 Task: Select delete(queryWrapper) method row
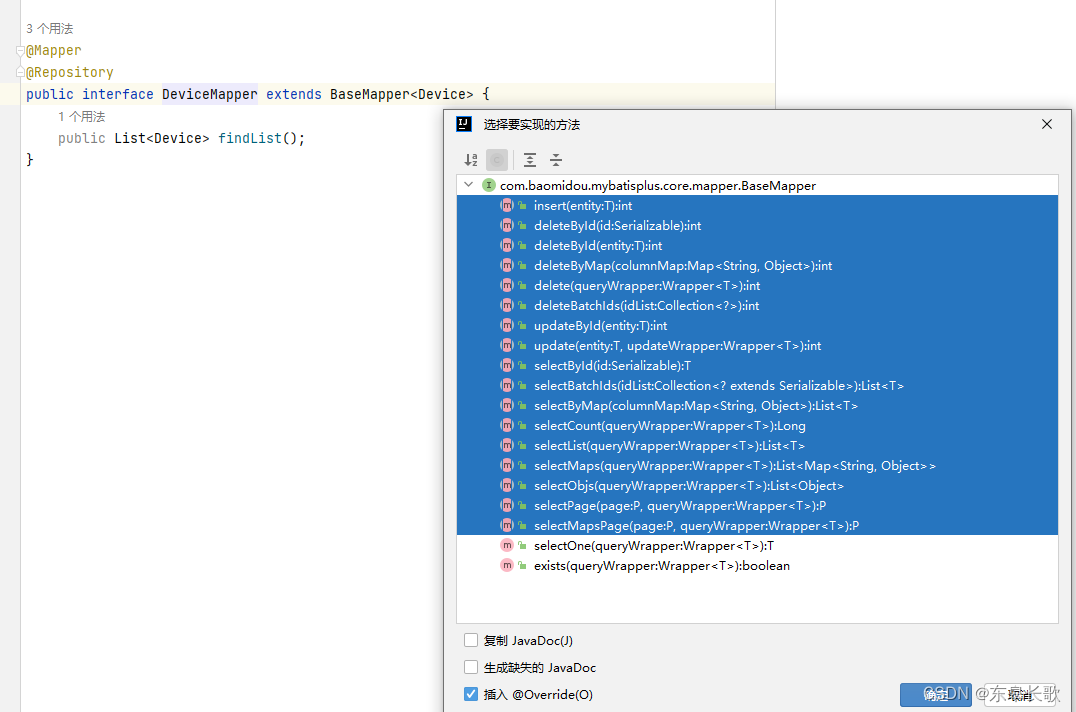click(x=757, y=285)
